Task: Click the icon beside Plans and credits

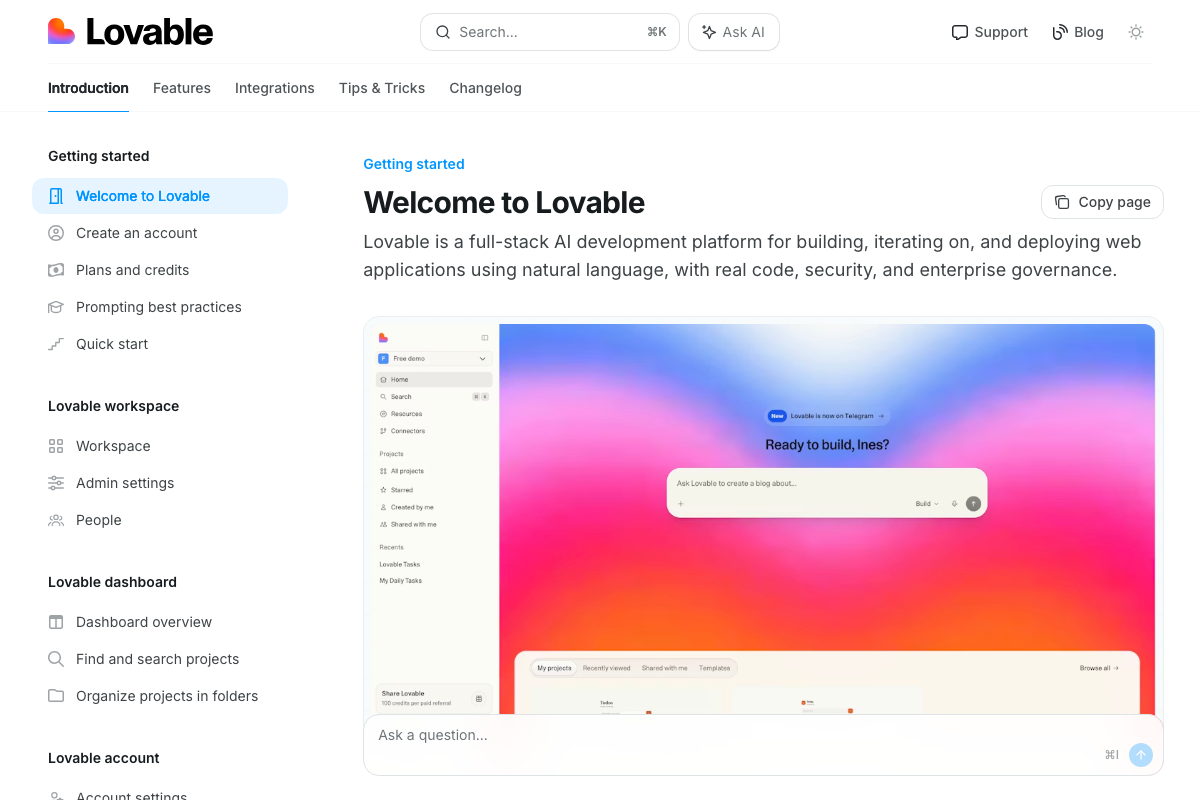Action: coord(56,270)
